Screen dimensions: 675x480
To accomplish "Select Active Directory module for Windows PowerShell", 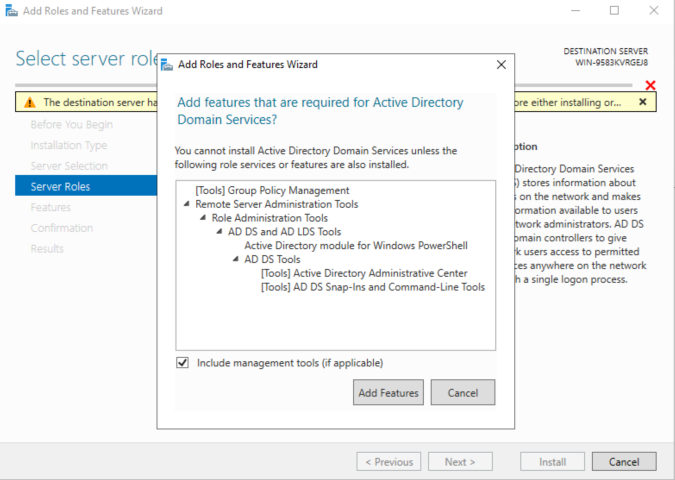I will [x=356, y=245].
